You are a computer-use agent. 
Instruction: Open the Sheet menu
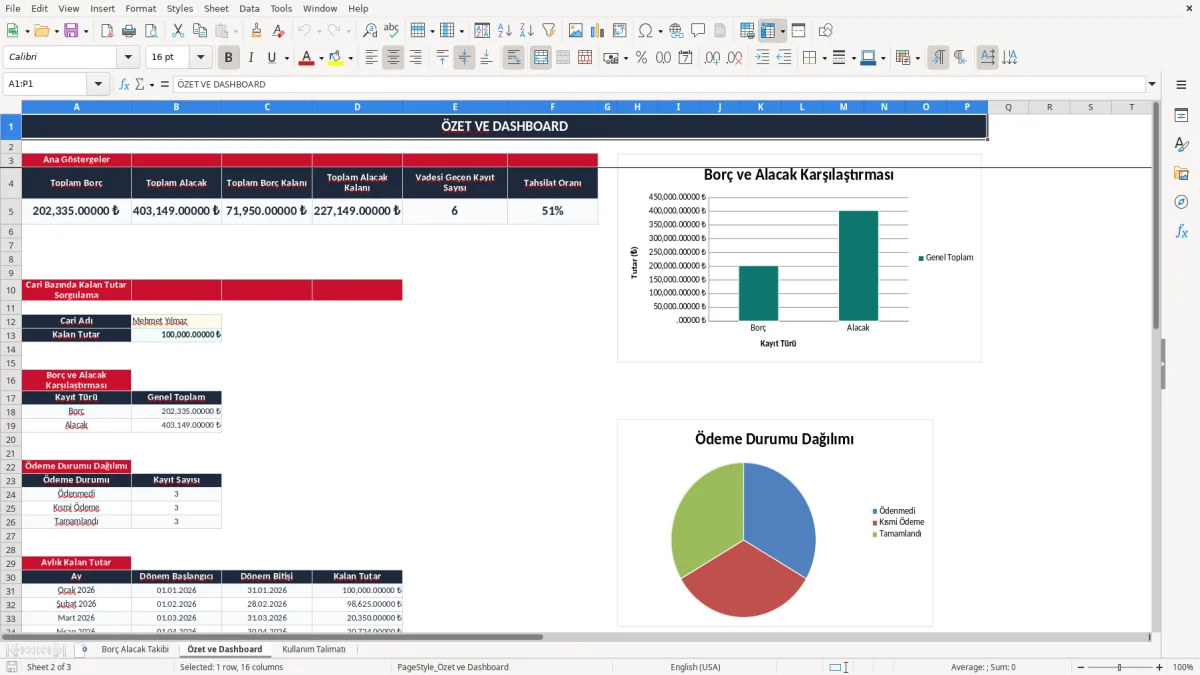[x=216, y=8]
